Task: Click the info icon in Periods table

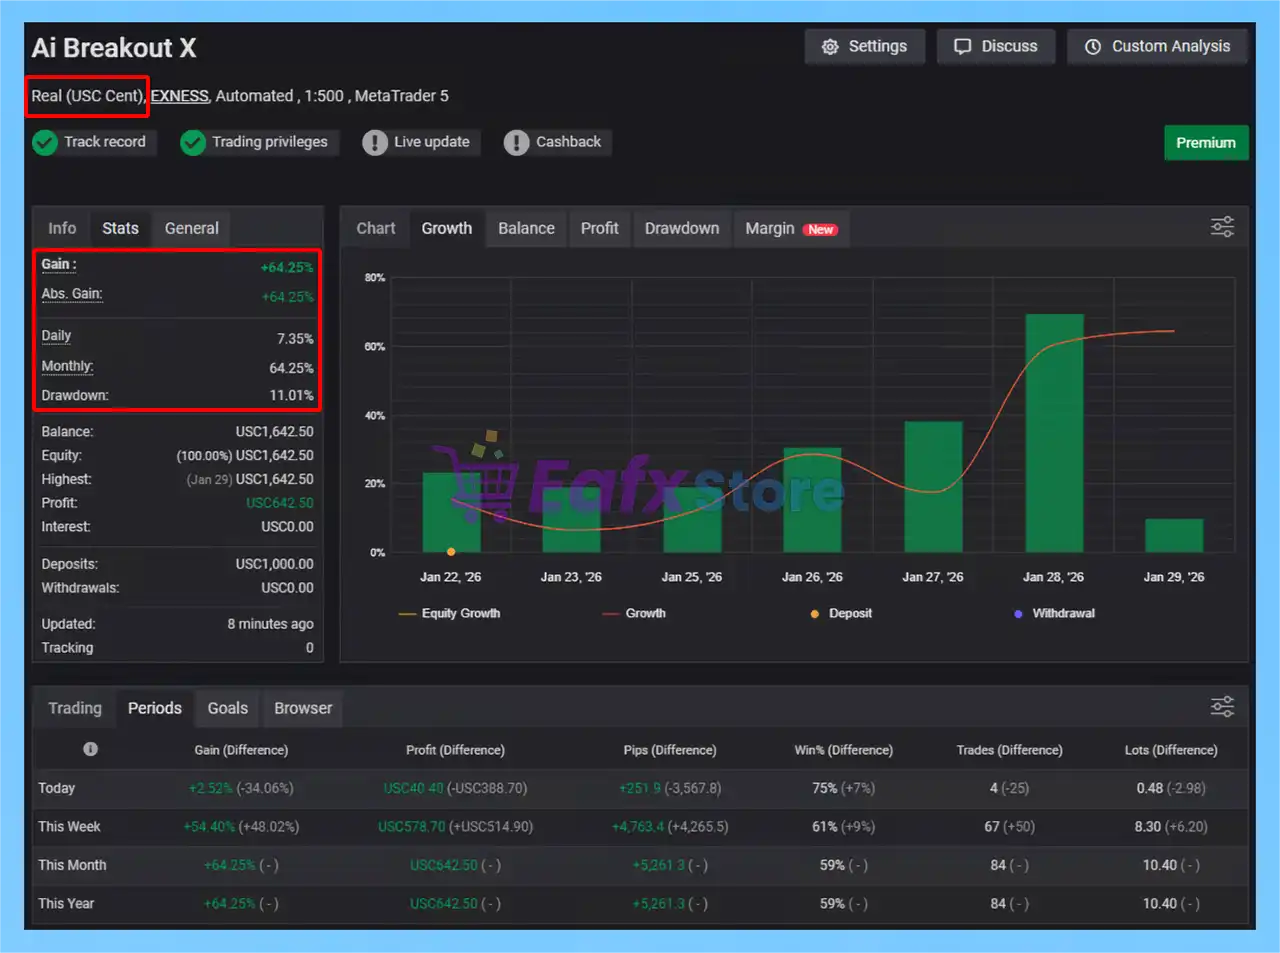Action: point(90,749)
